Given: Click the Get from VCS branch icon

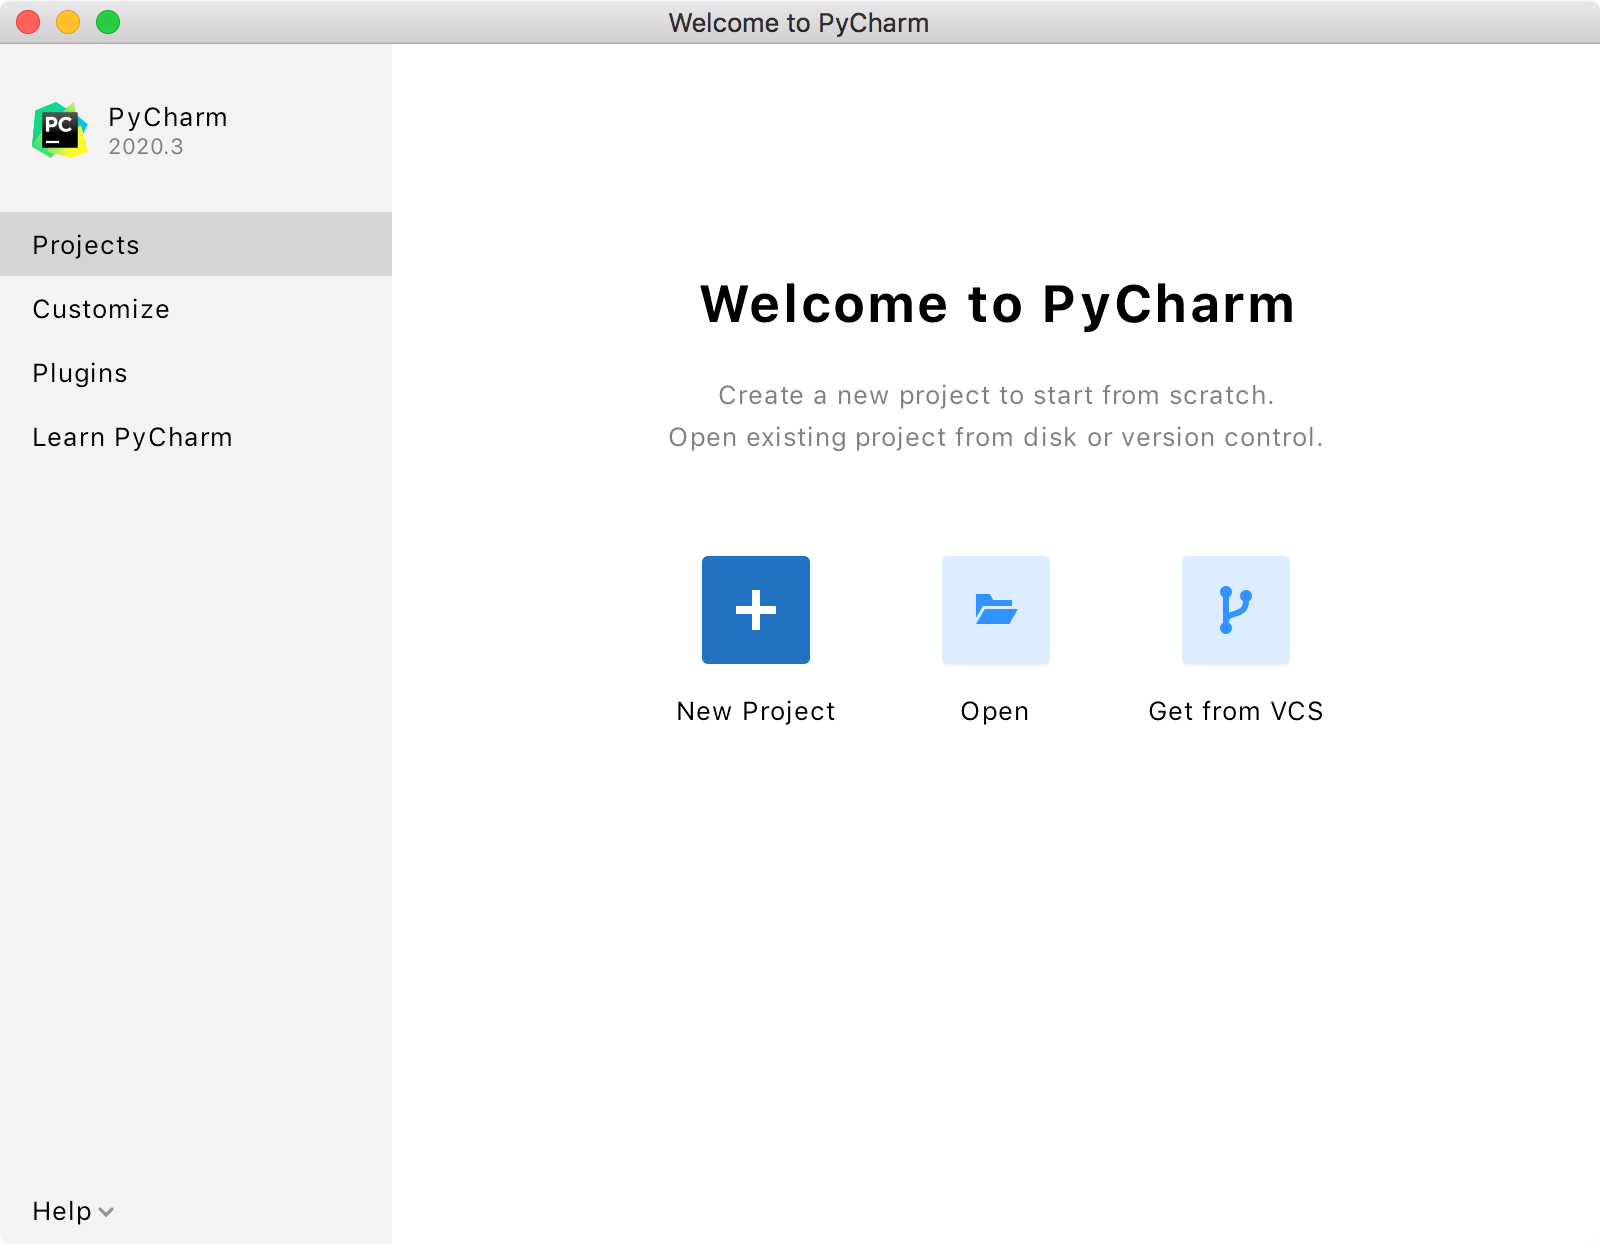Looking at the screenshot, I should point(1235,610).
